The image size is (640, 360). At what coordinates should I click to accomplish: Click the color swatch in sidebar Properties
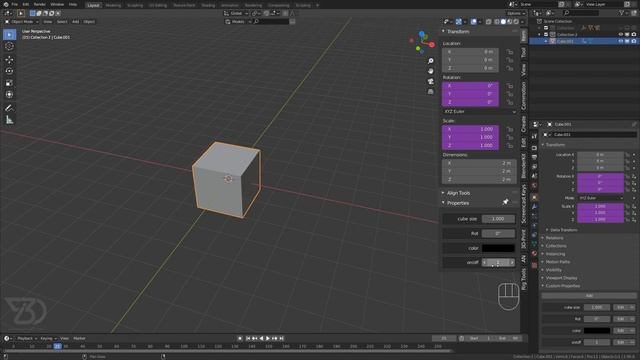coord(498,248)
